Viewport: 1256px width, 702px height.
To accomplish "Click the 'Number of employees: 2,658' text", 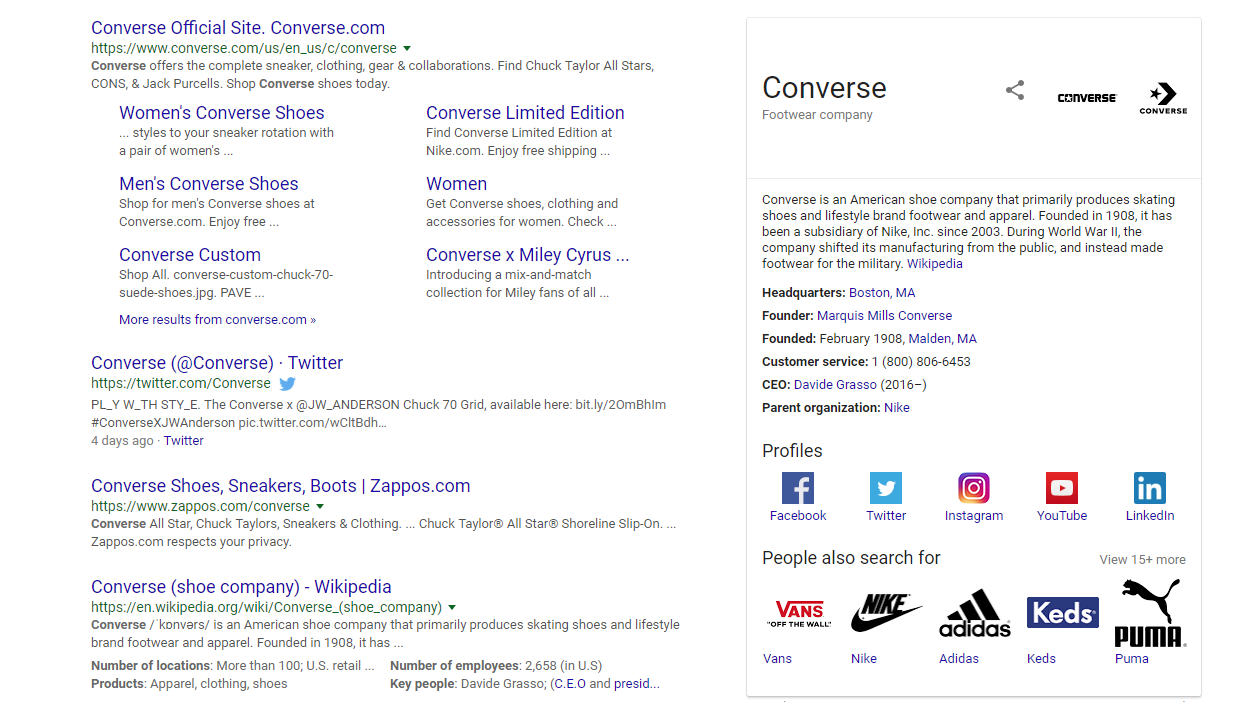I will pos(496,666).
